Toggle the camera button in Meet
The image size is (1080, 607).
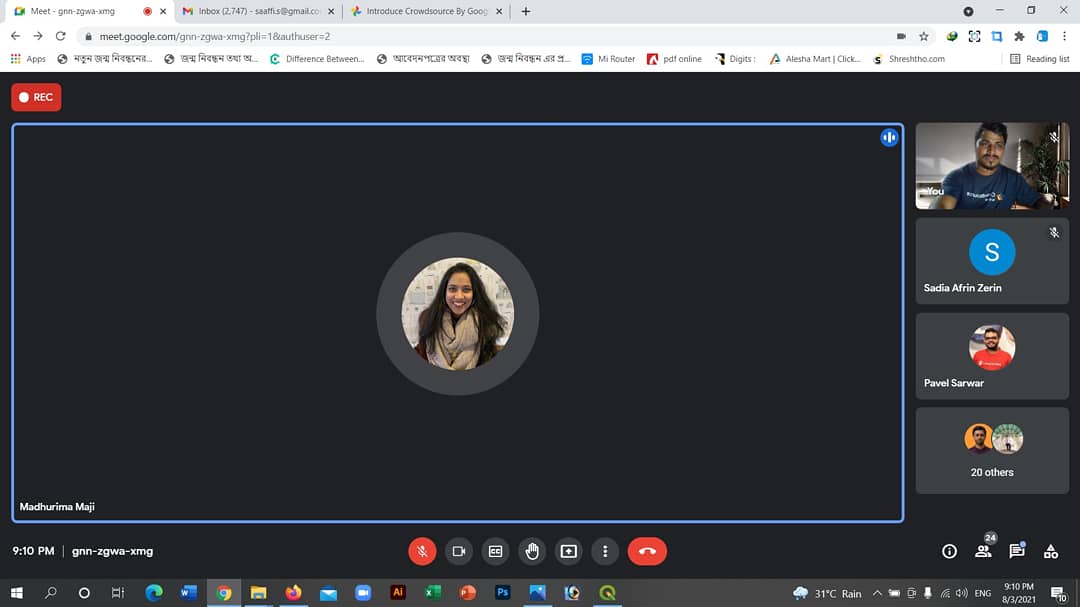[x=459, y=551]
